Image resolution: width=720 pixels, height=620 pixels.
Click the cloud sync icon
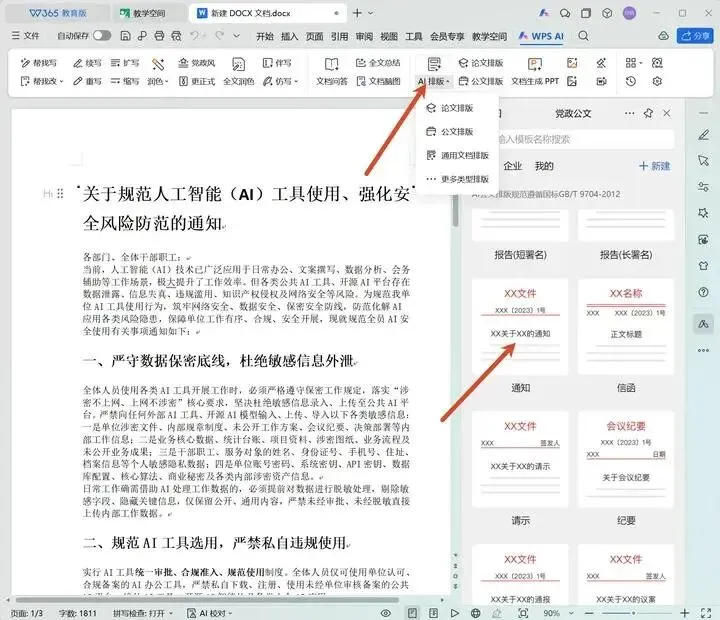point(664,36)
